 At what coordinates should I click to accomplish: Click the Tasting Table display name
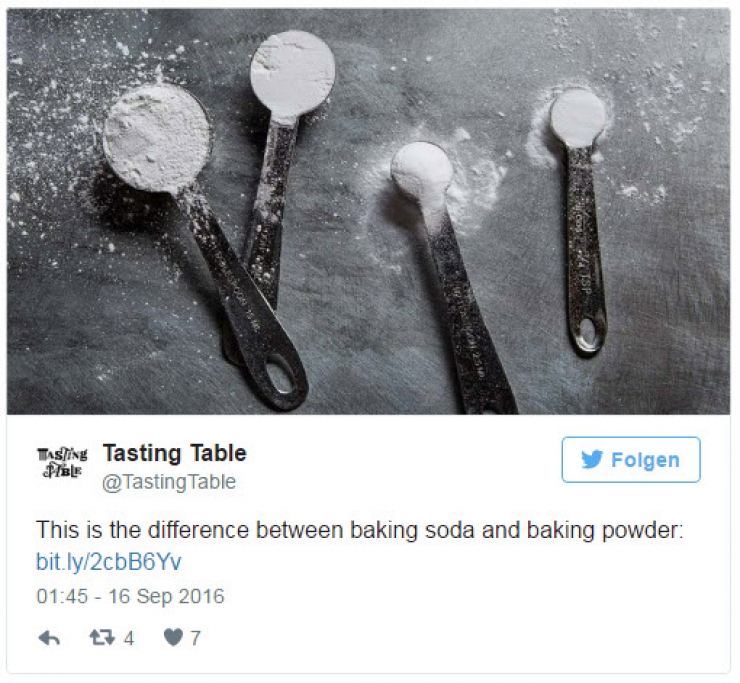pos(175,453)
